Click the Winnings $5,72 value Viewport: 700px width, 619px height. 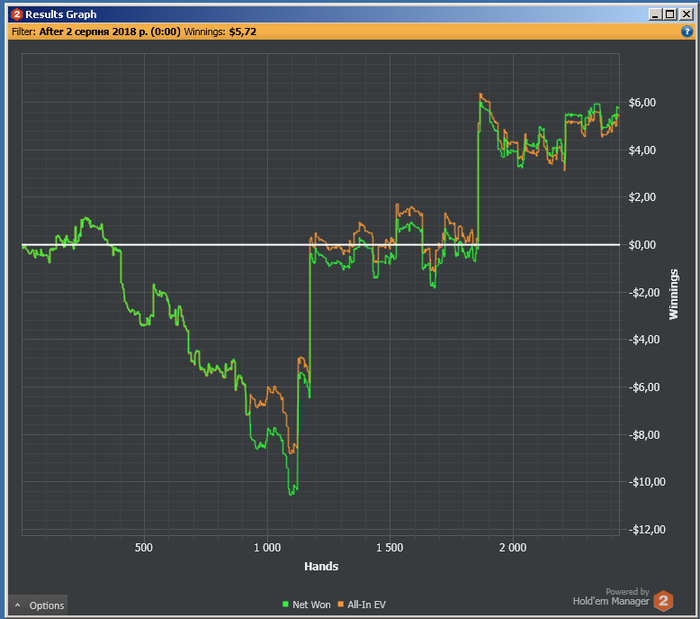(x=242, y=32)
